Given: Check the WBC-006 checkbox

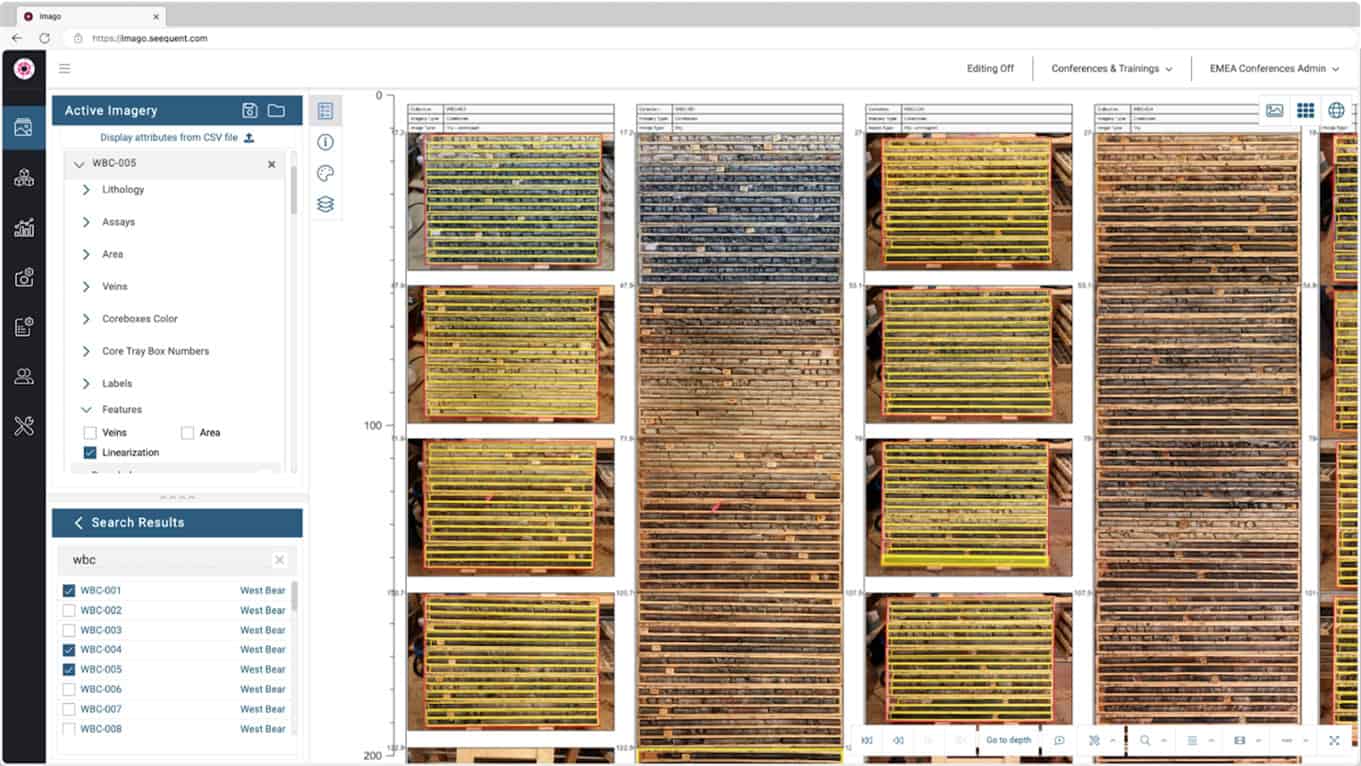Looking at the screenshot, I should tap(69, 689).
